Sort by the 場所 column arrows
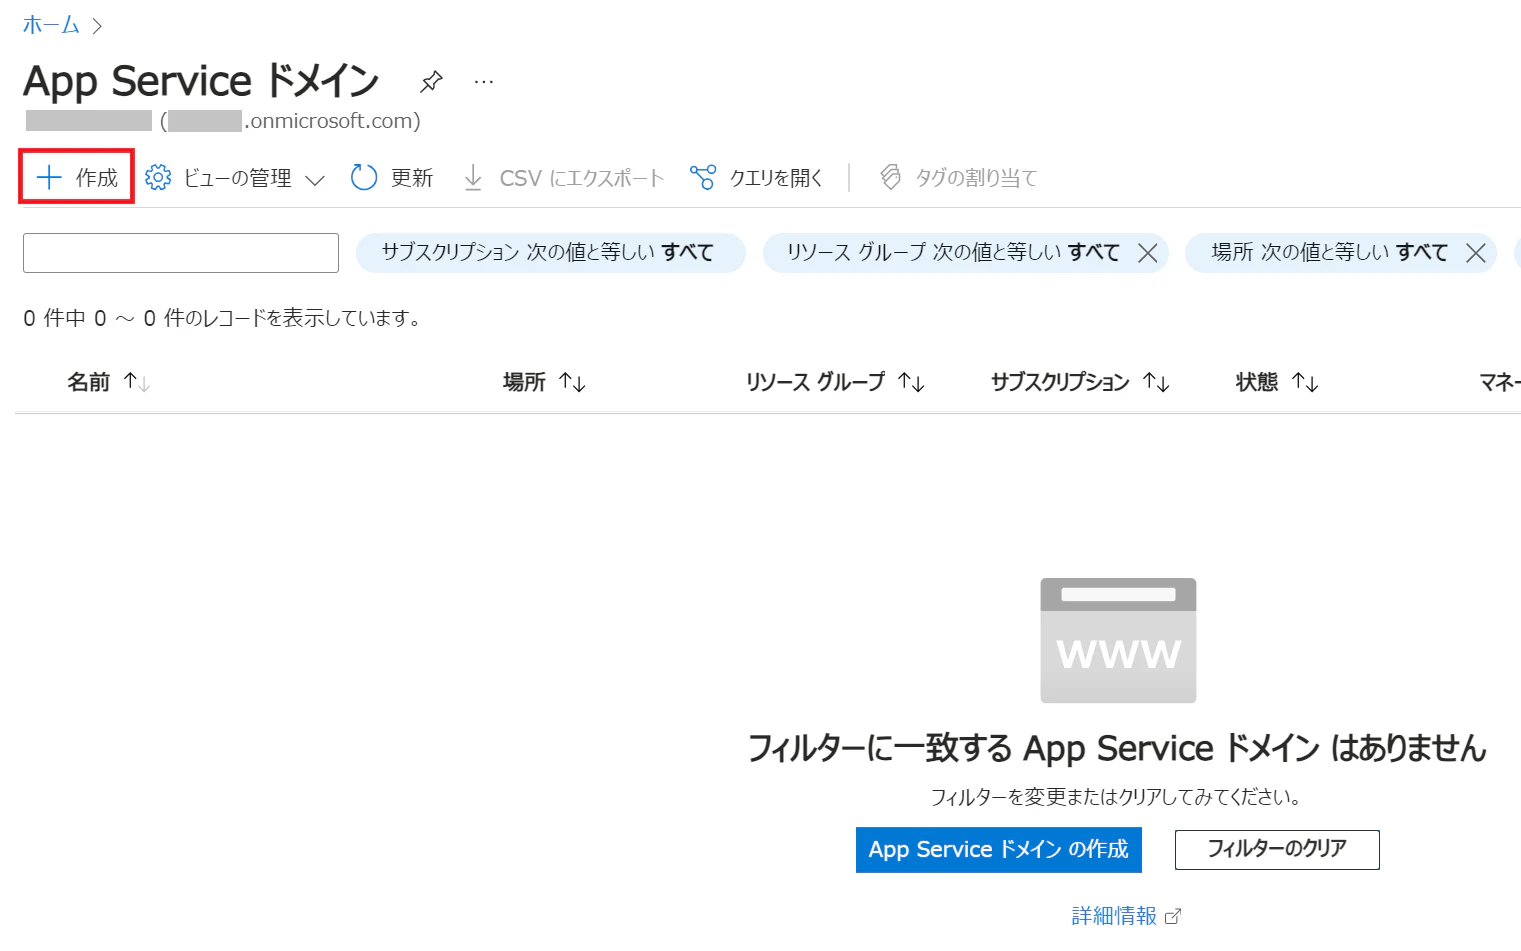Image resolution: width=1521 pixels, height=951 pixels. 572,382
